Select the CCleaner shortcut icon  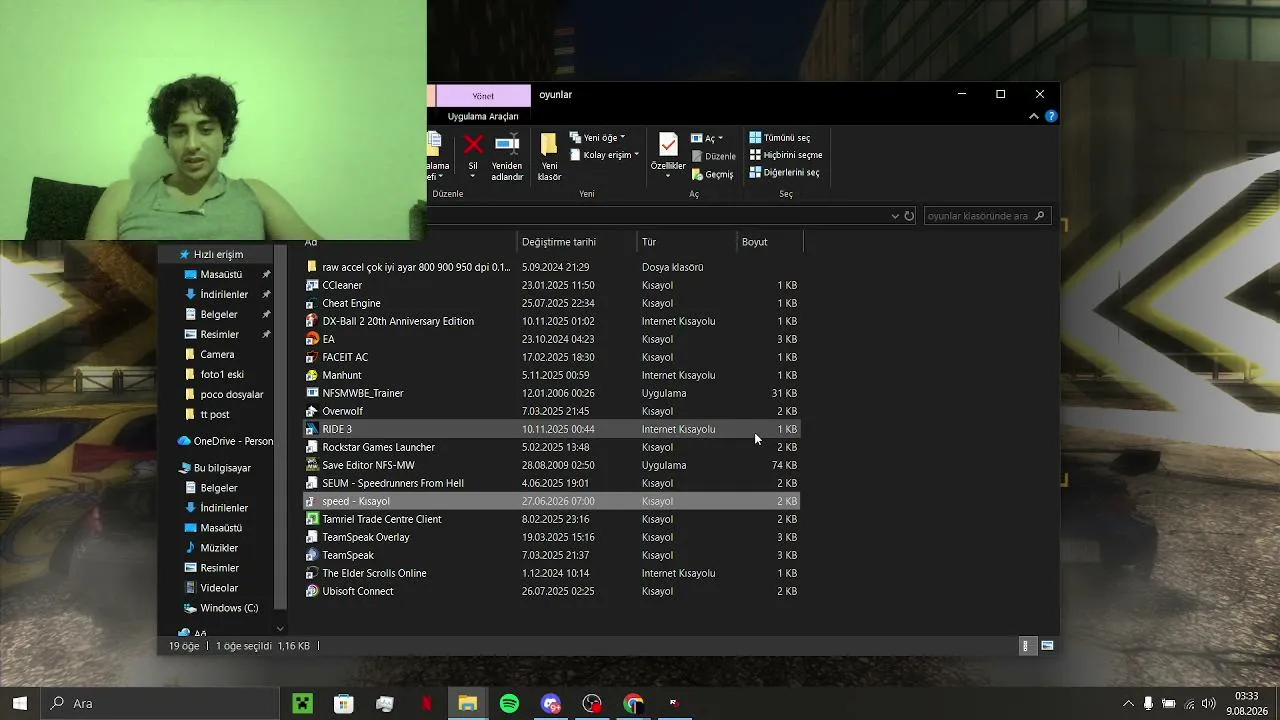click(x=312, y=285)
